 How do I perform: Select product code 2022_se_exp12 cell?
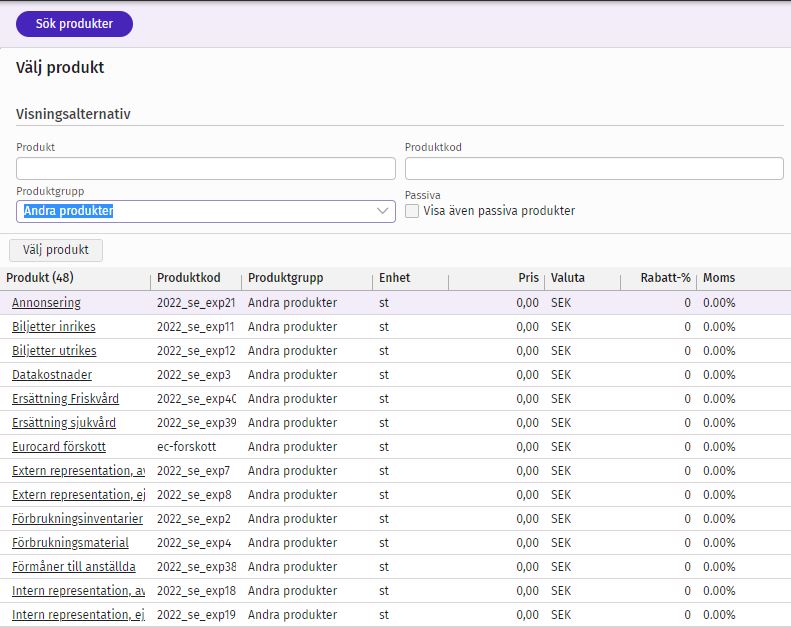(196, 351)
